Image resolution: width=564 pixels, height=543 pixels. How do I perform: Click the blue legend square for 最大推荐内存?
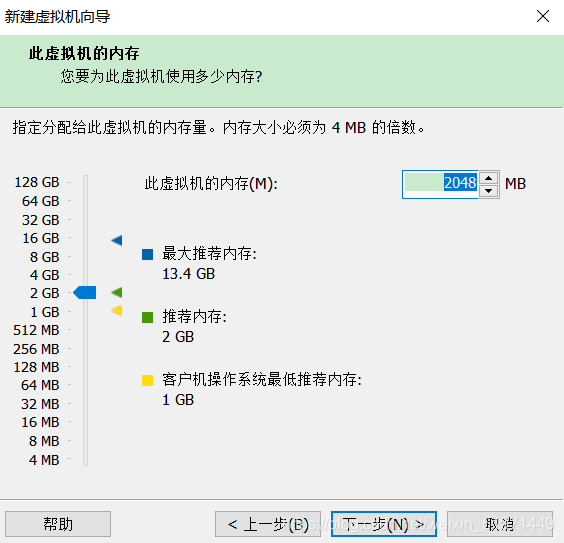147,254
